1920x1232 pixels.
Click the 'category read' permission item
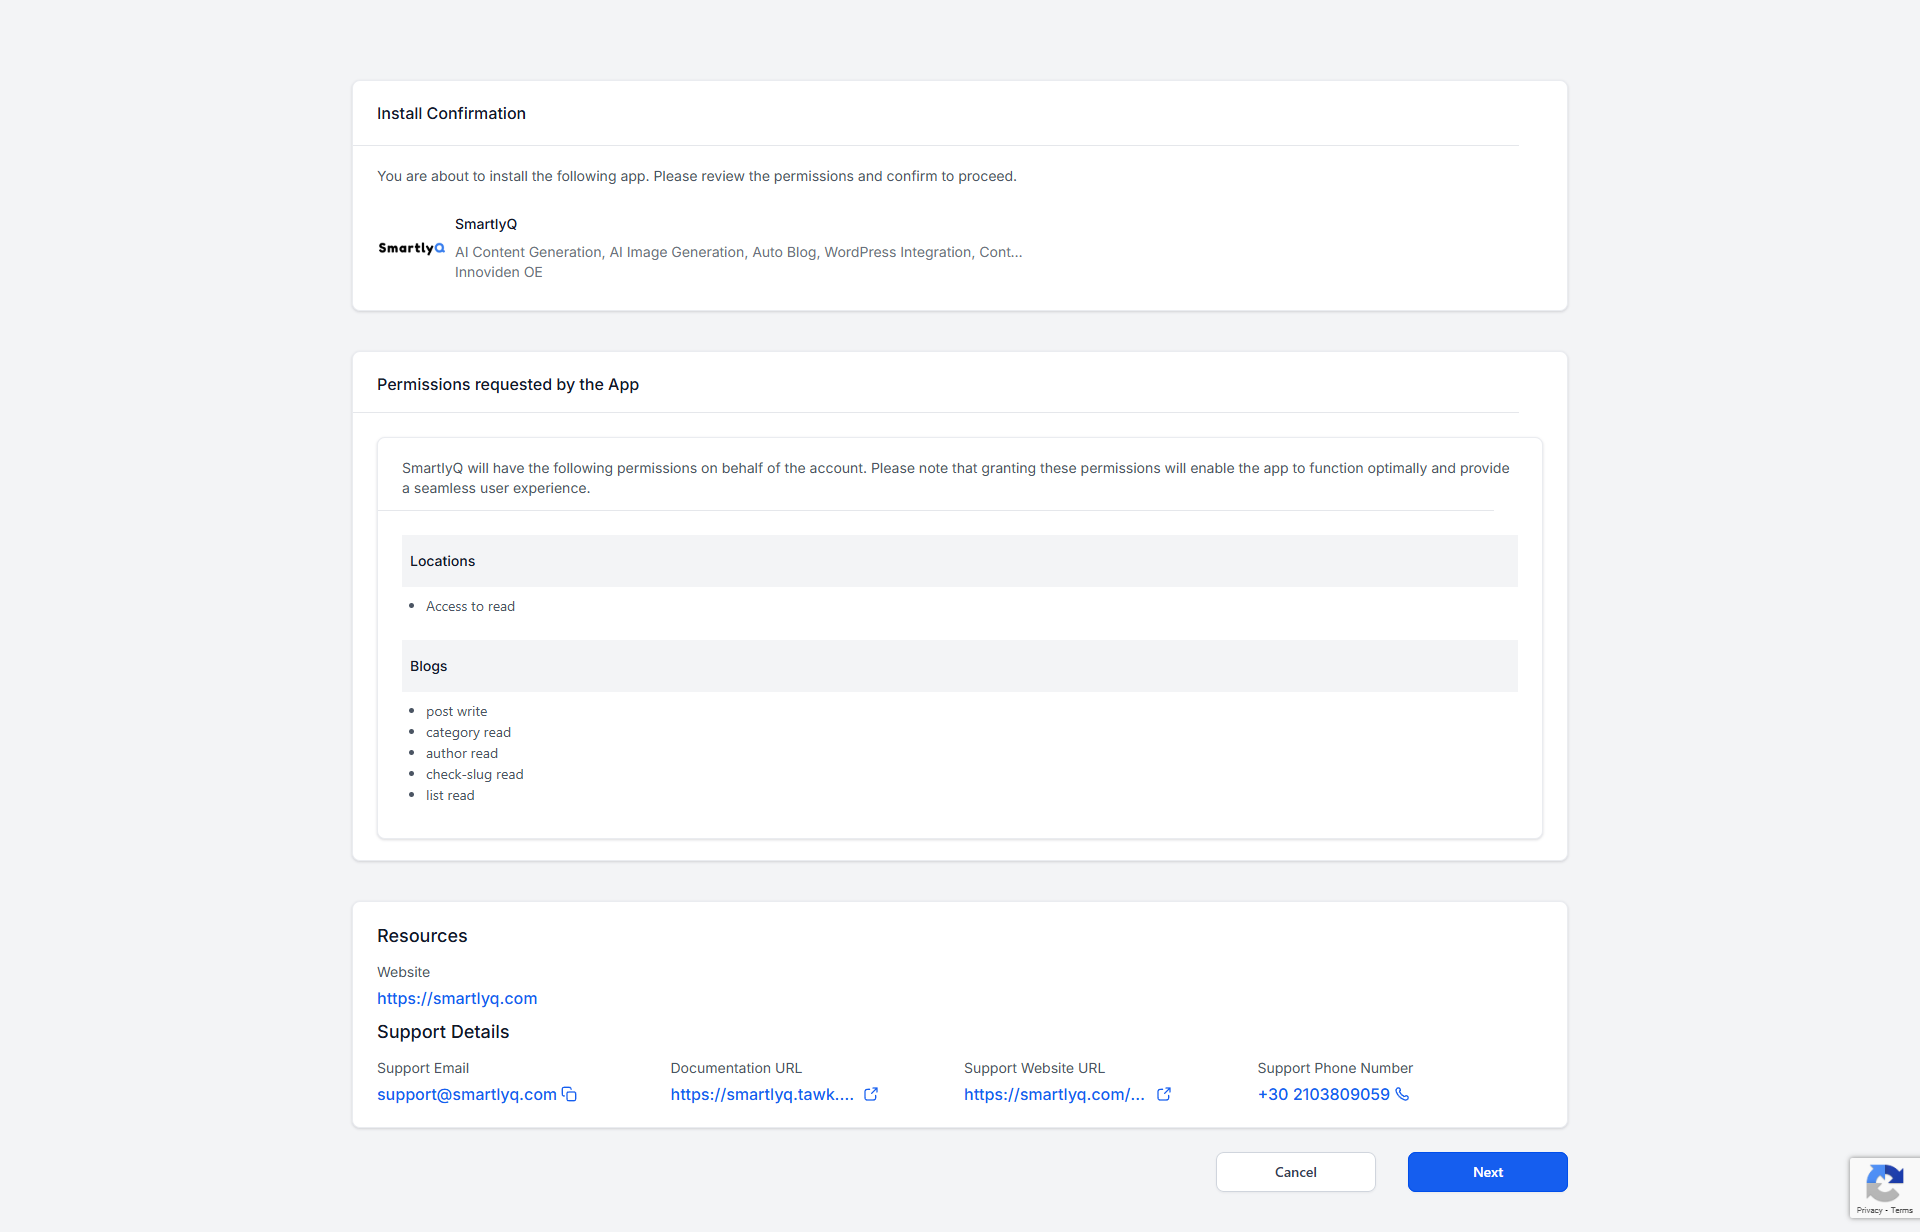point(468,732)
